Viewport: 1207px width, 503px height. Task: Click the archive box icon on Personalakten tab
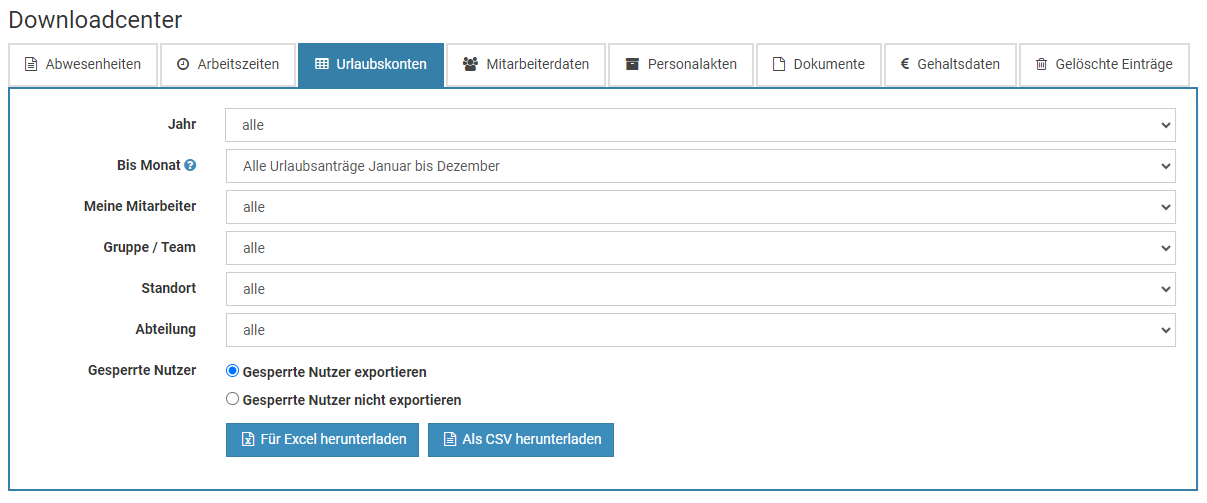coord(632,65)
